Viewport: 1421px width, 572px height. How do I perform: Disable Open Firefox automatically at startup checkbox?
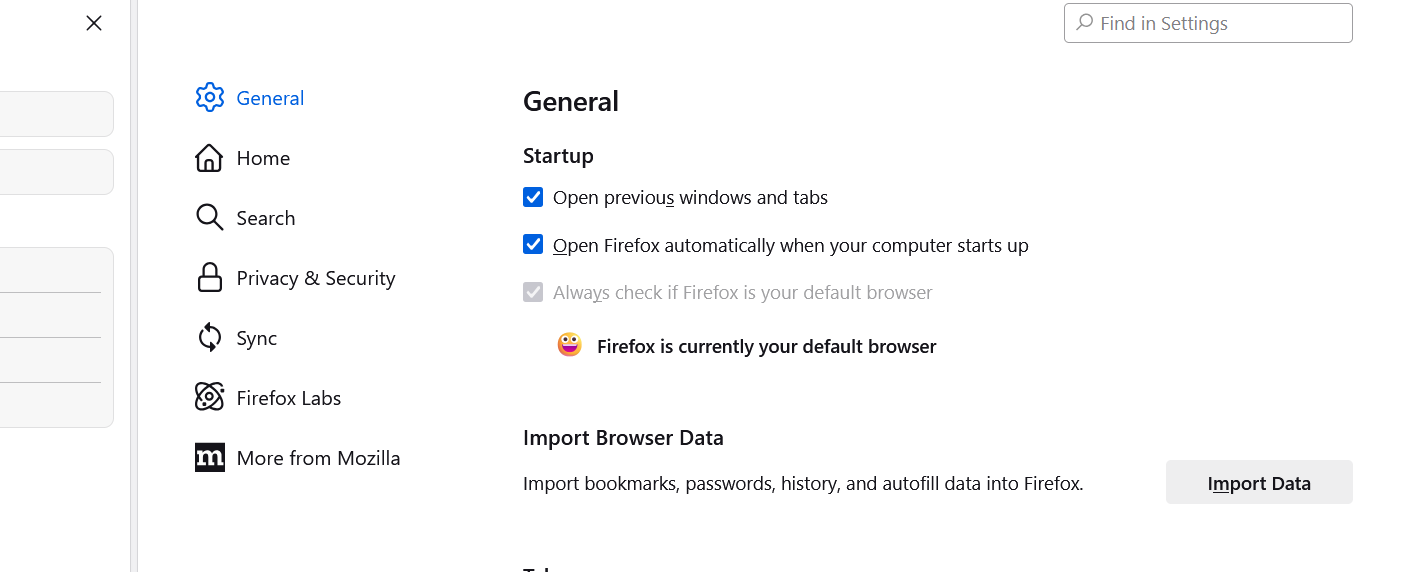(533, 244)
